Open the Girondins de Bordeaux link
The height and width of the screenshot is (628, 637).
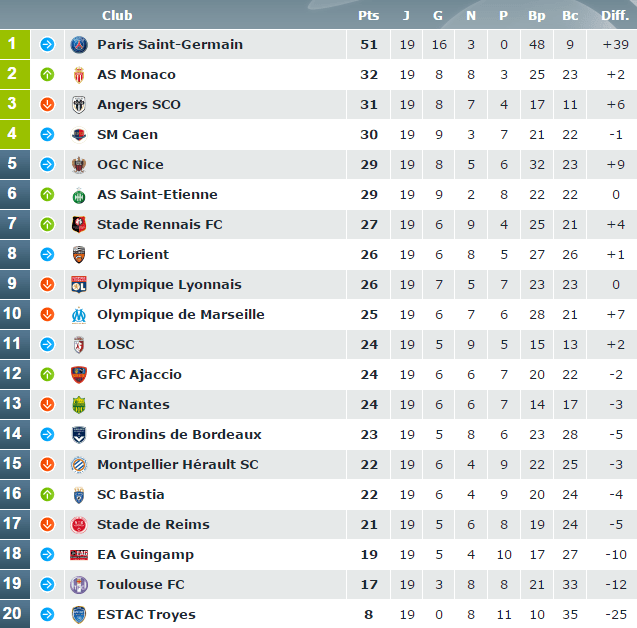179,435
